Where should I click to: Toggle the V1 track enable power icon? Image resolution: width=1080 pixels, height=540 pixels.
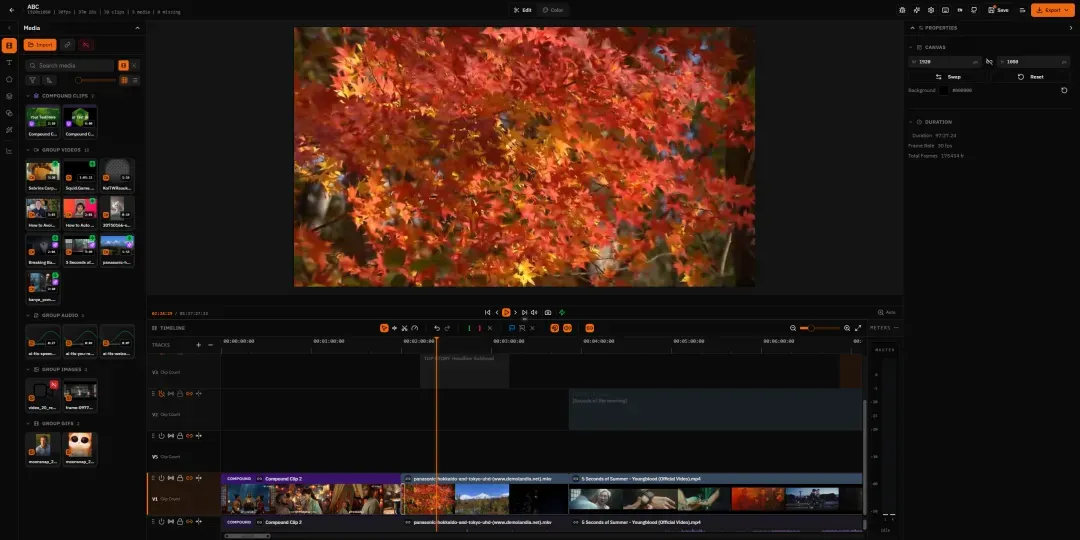[162, 478]
